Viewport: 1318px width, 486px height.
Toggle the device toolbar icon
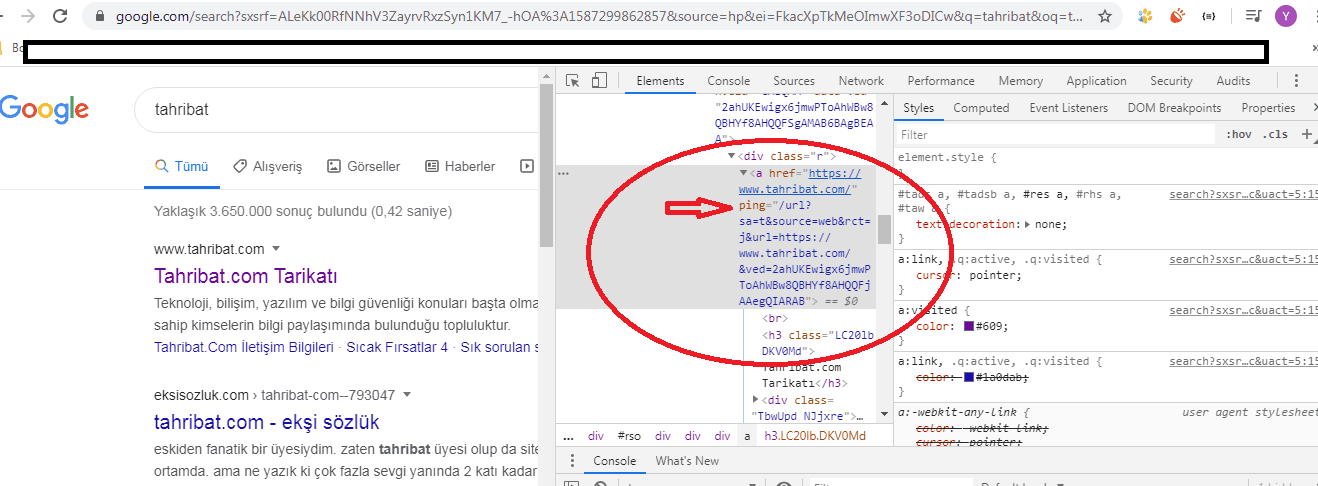tap(599, 81)
